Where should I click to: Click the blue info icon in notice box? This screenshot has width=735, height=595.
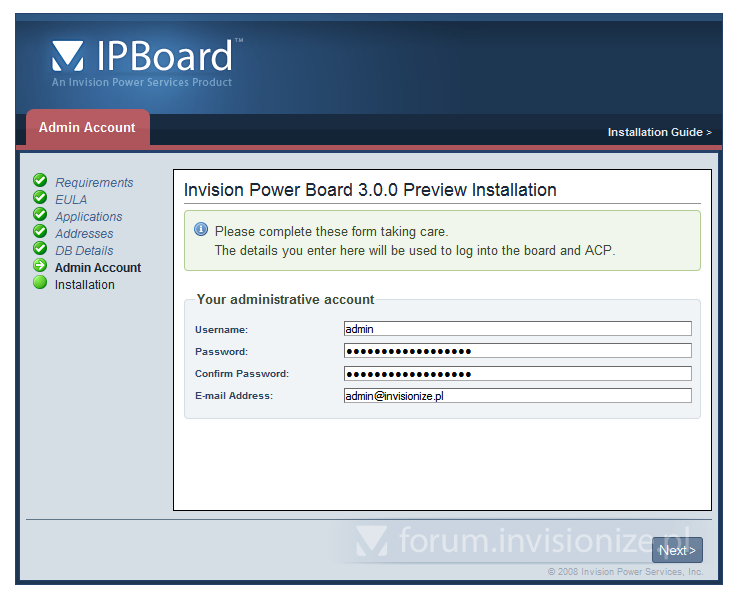coord(201,230)
